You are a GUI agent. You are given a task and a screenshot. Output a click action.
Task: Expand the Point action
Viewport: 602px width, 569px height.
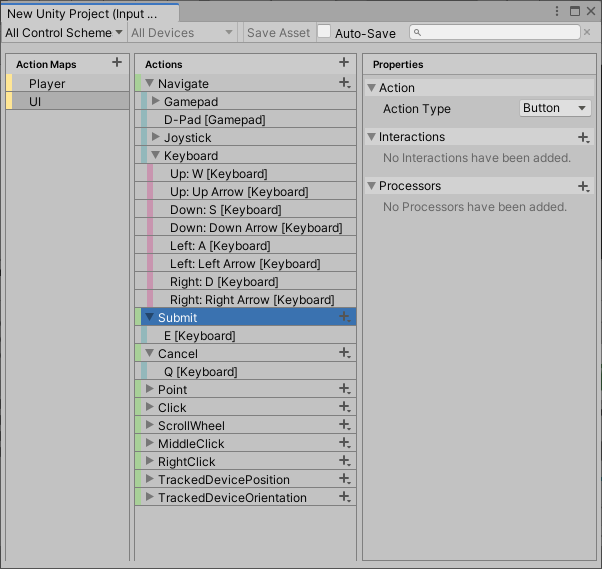click(150, 389)
